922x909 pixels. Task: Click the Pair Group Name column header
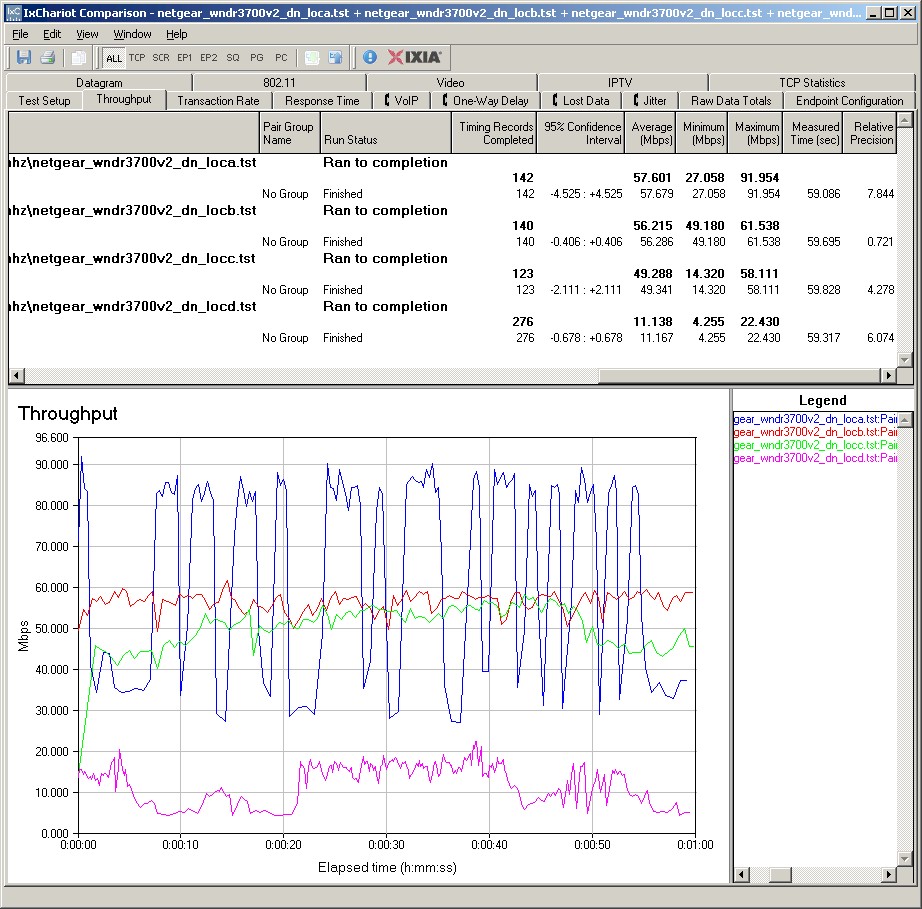pyautogui.click(x=289, y=133)
